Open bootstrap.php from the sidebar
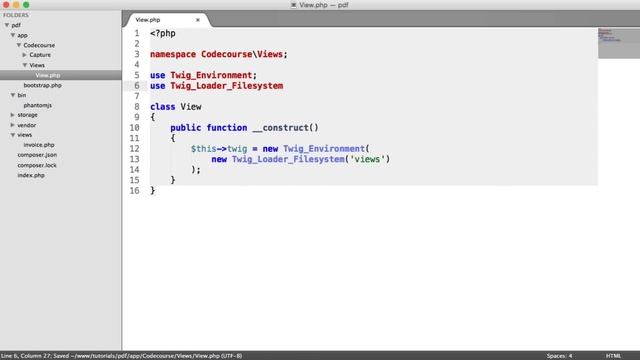The height and width of the screenshot is (360, 640). tap(42, 85)
